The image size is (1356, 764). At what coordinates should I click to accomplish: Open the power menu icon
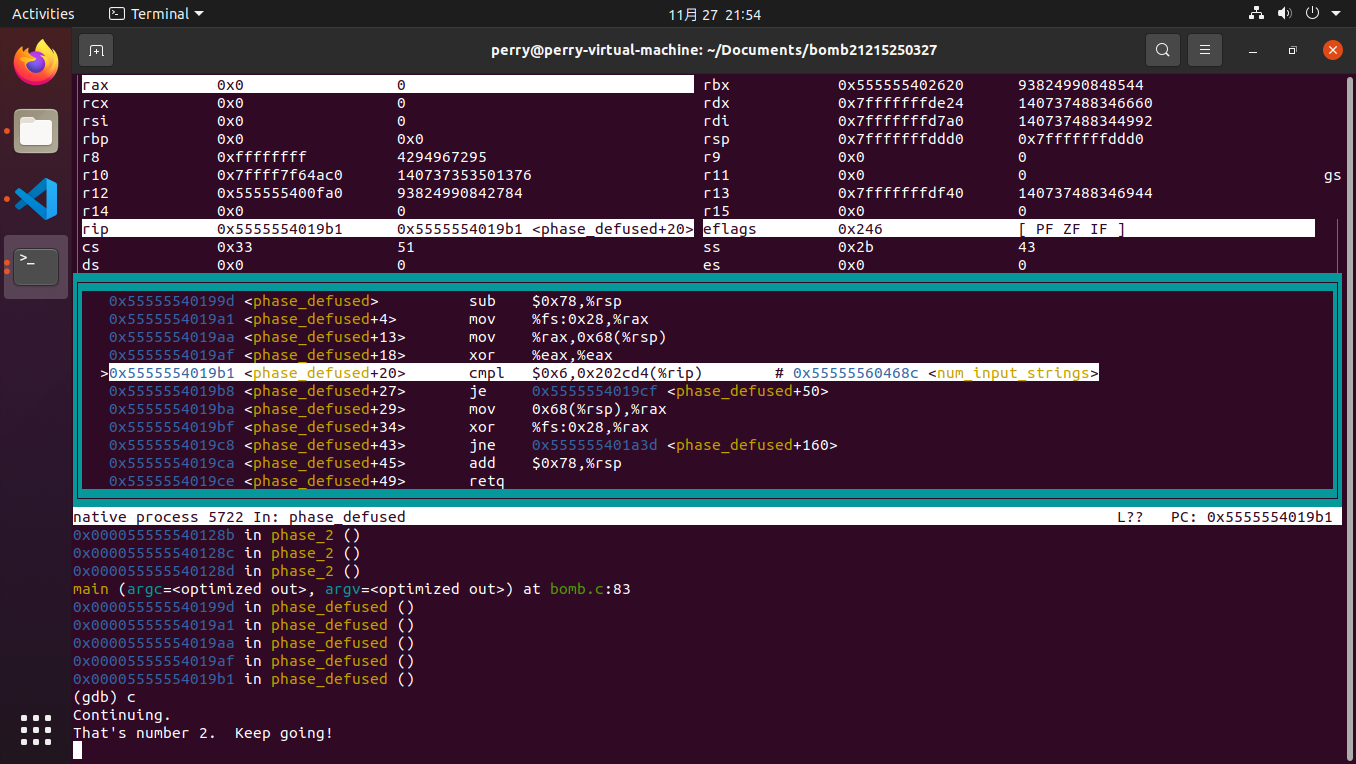1313,14
